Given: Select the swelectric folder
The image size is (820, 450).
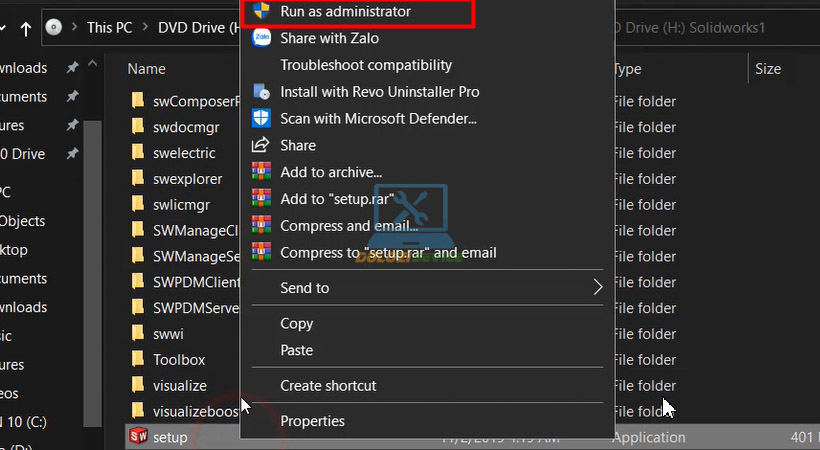Looking at the screenshot, I should (186, 153).
